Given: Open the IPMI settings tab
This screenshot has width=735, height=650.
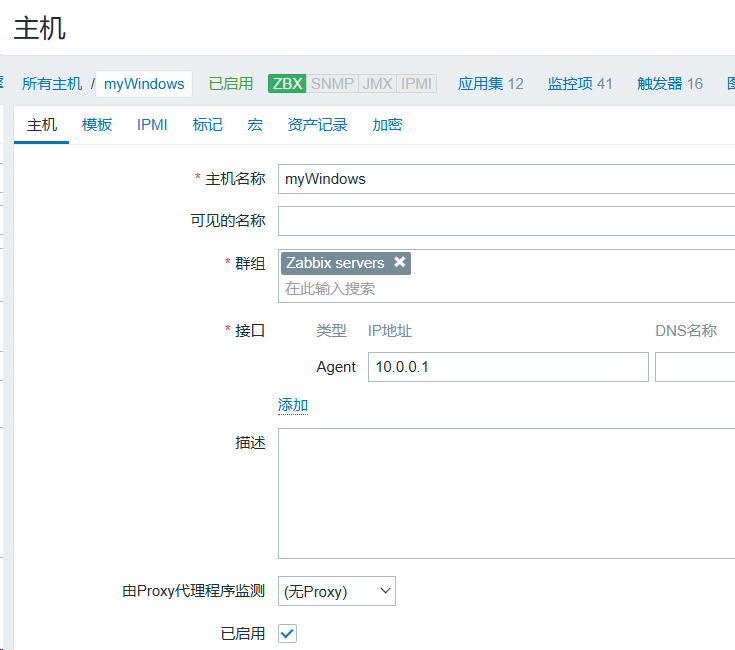Looking at the screenshot, I should (x=152, y=125).
